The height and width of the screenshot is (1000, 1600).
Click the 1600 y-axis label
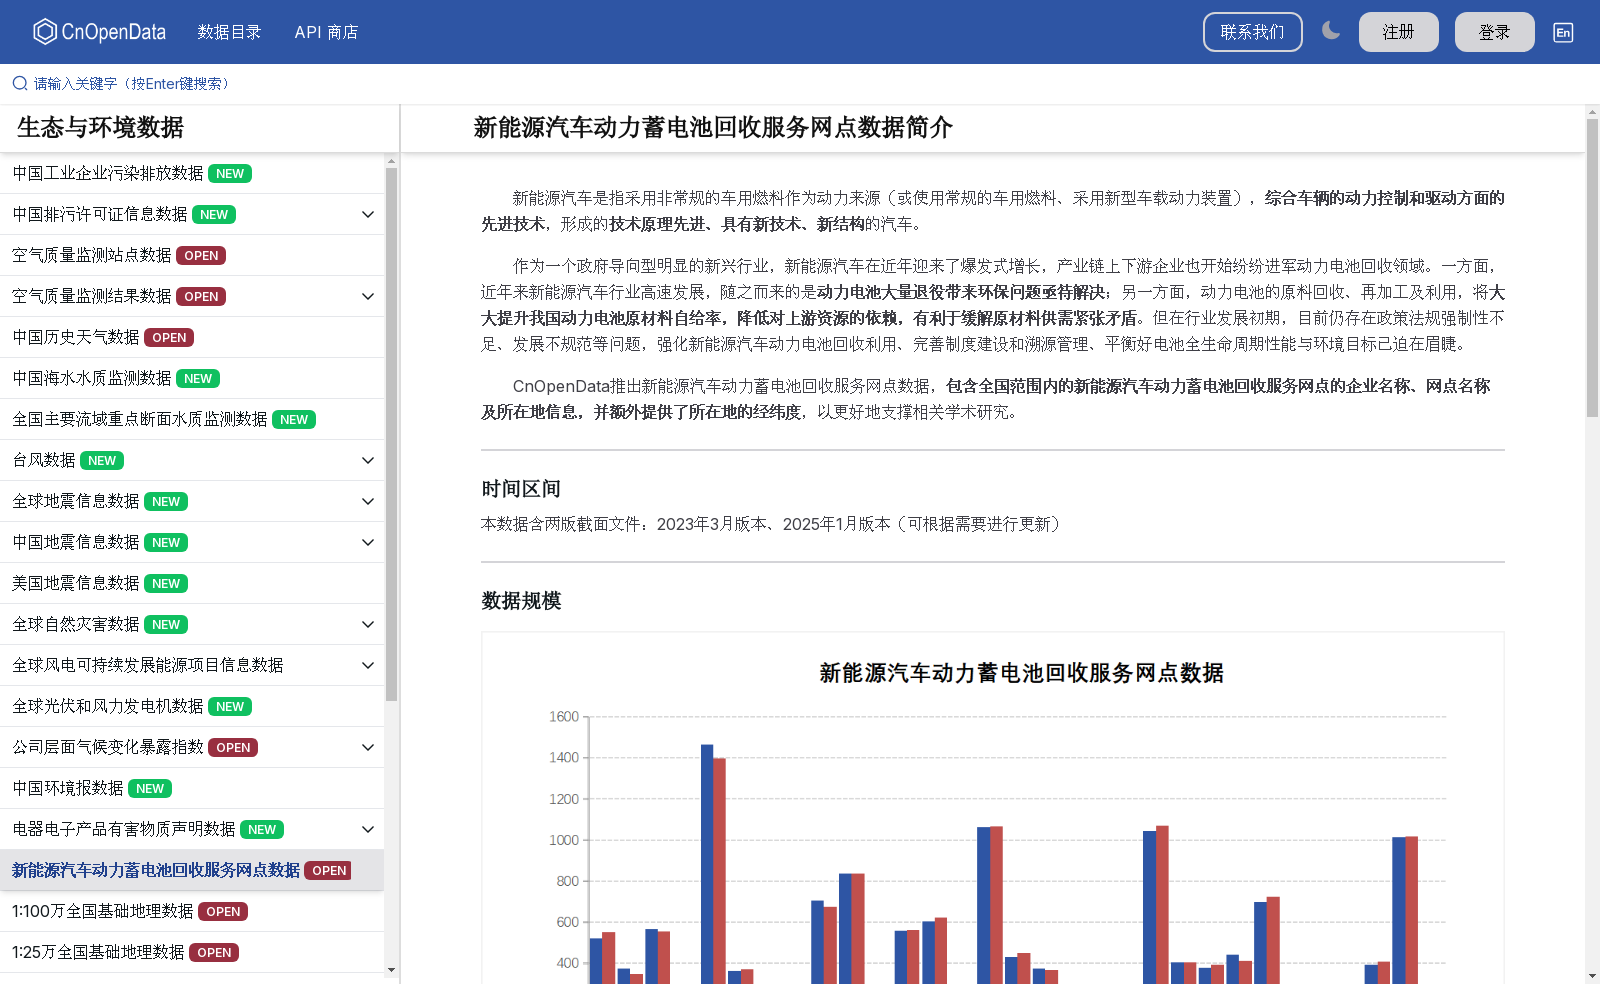click(564, 716)
